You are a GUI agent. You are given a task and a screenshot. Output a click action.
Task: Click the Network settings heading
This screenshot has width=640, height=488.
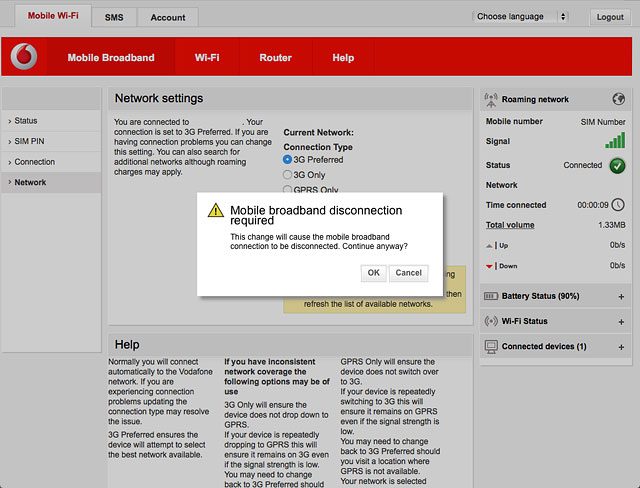tap(159, 98)
